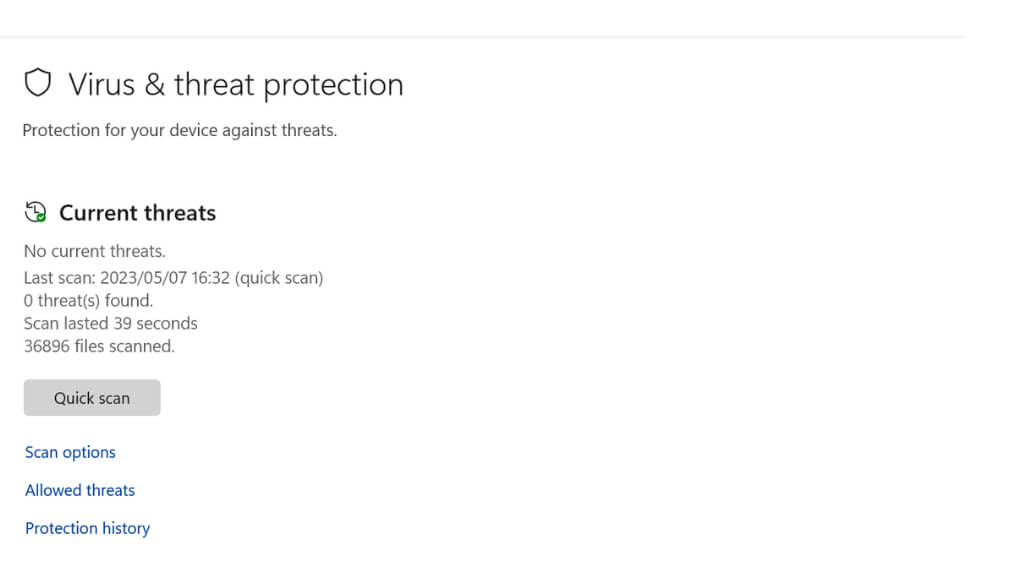Open Scan options

[x=70, y=452]
